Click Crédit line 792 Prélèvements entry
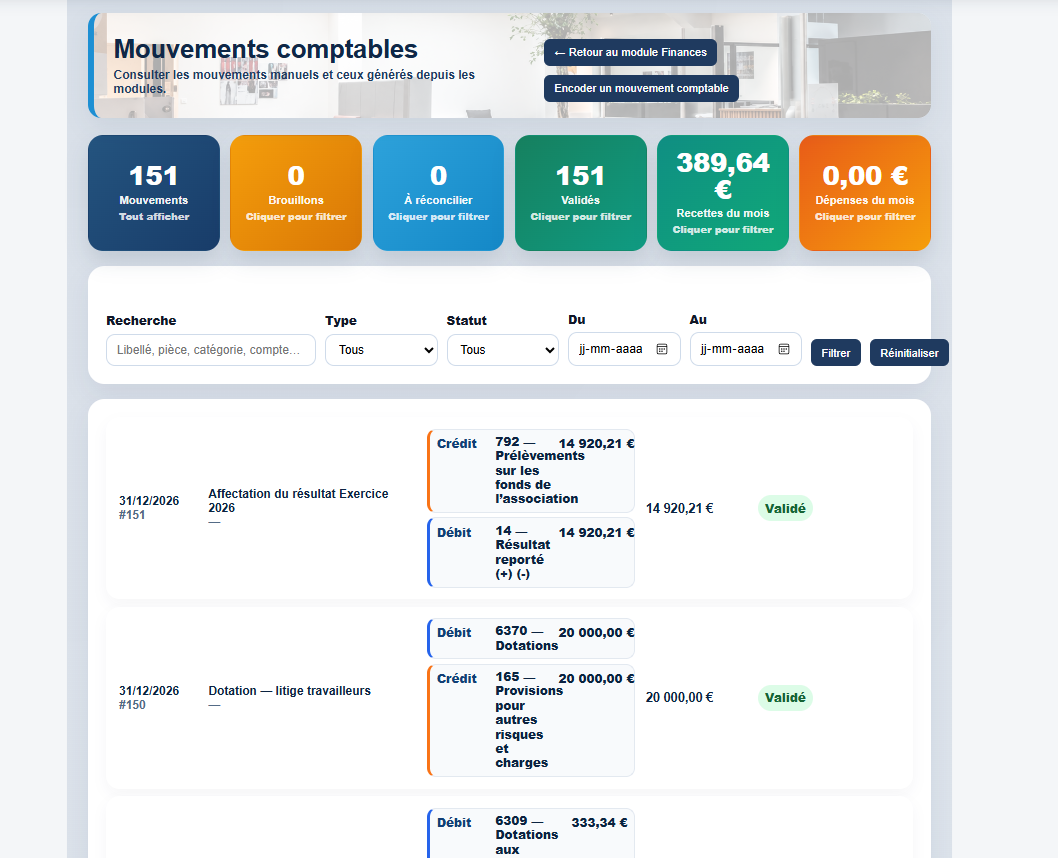This screenshot has width=1058, height=858. [x=531, y=471]
